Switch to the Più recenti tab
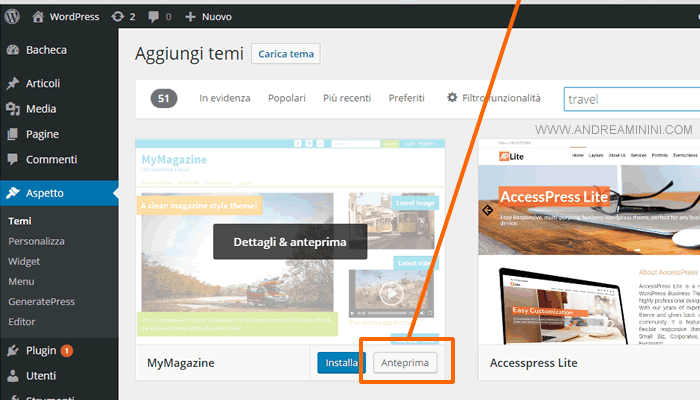The width and height of the screenshot is (700, 400). 347,98
